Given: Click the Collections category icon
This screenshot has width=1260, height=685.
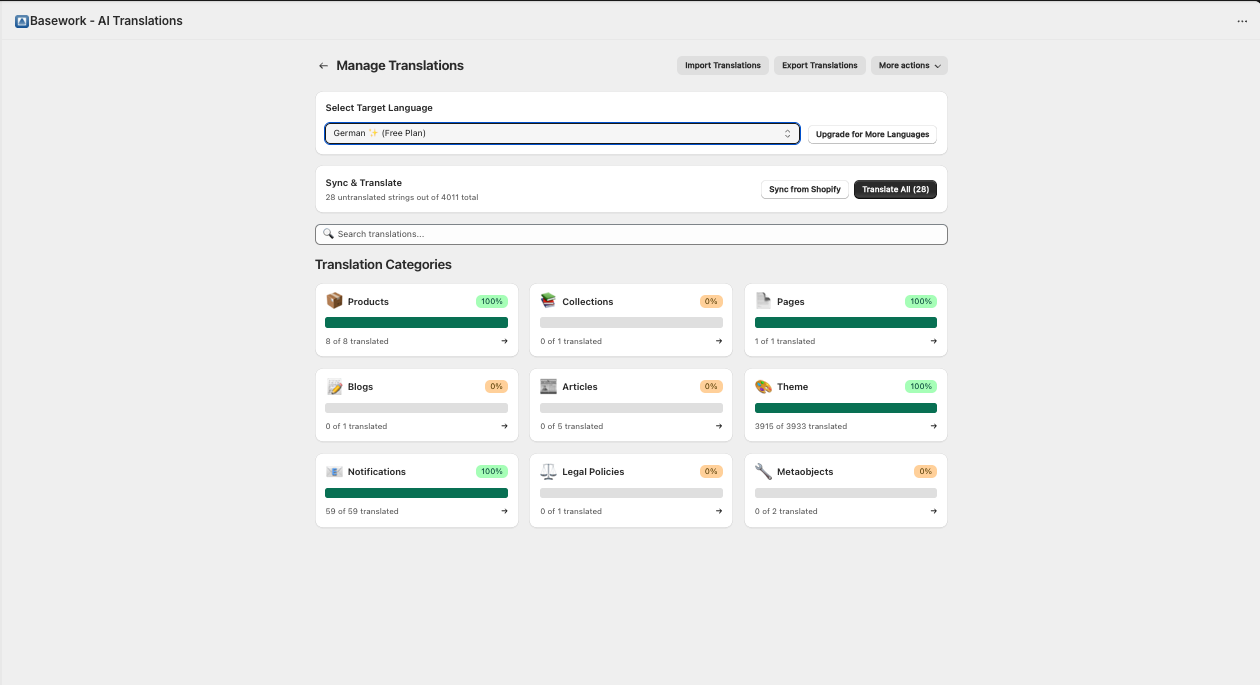Looking at the screenshot, I should click(x=548, y=300).
